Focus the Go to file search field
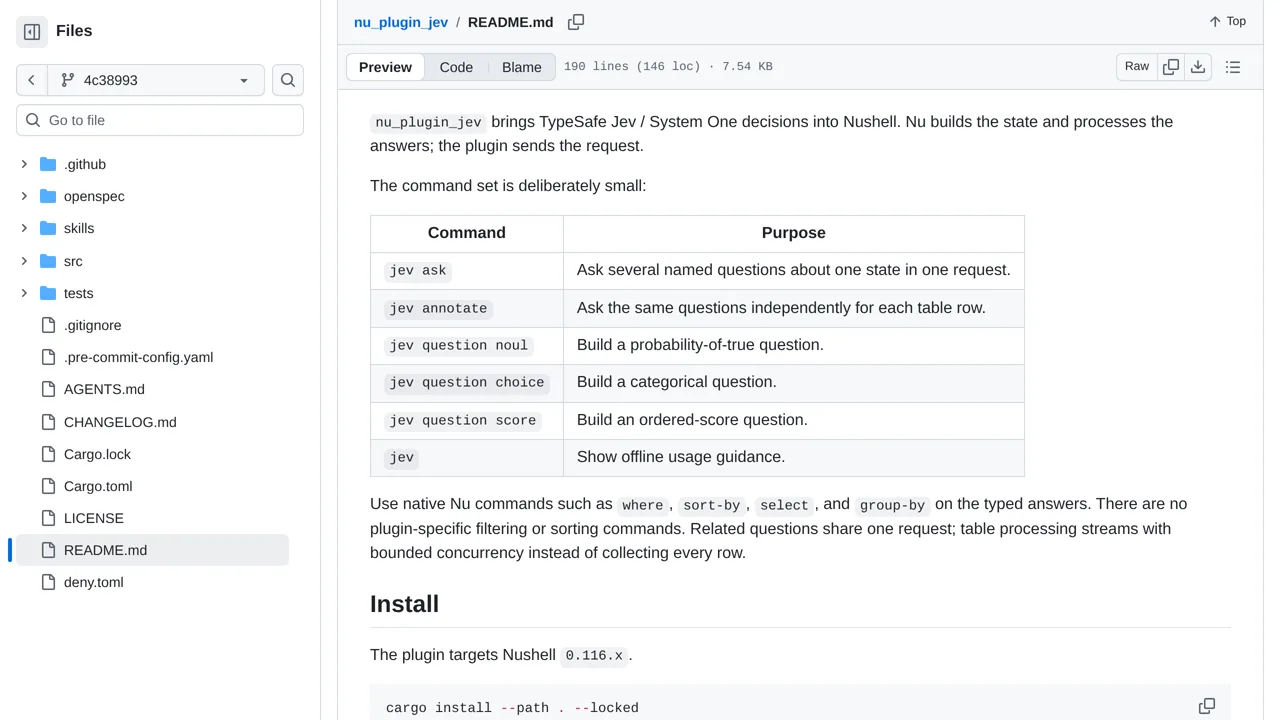Screen dimensions: 1280x720 coord(160,120)
